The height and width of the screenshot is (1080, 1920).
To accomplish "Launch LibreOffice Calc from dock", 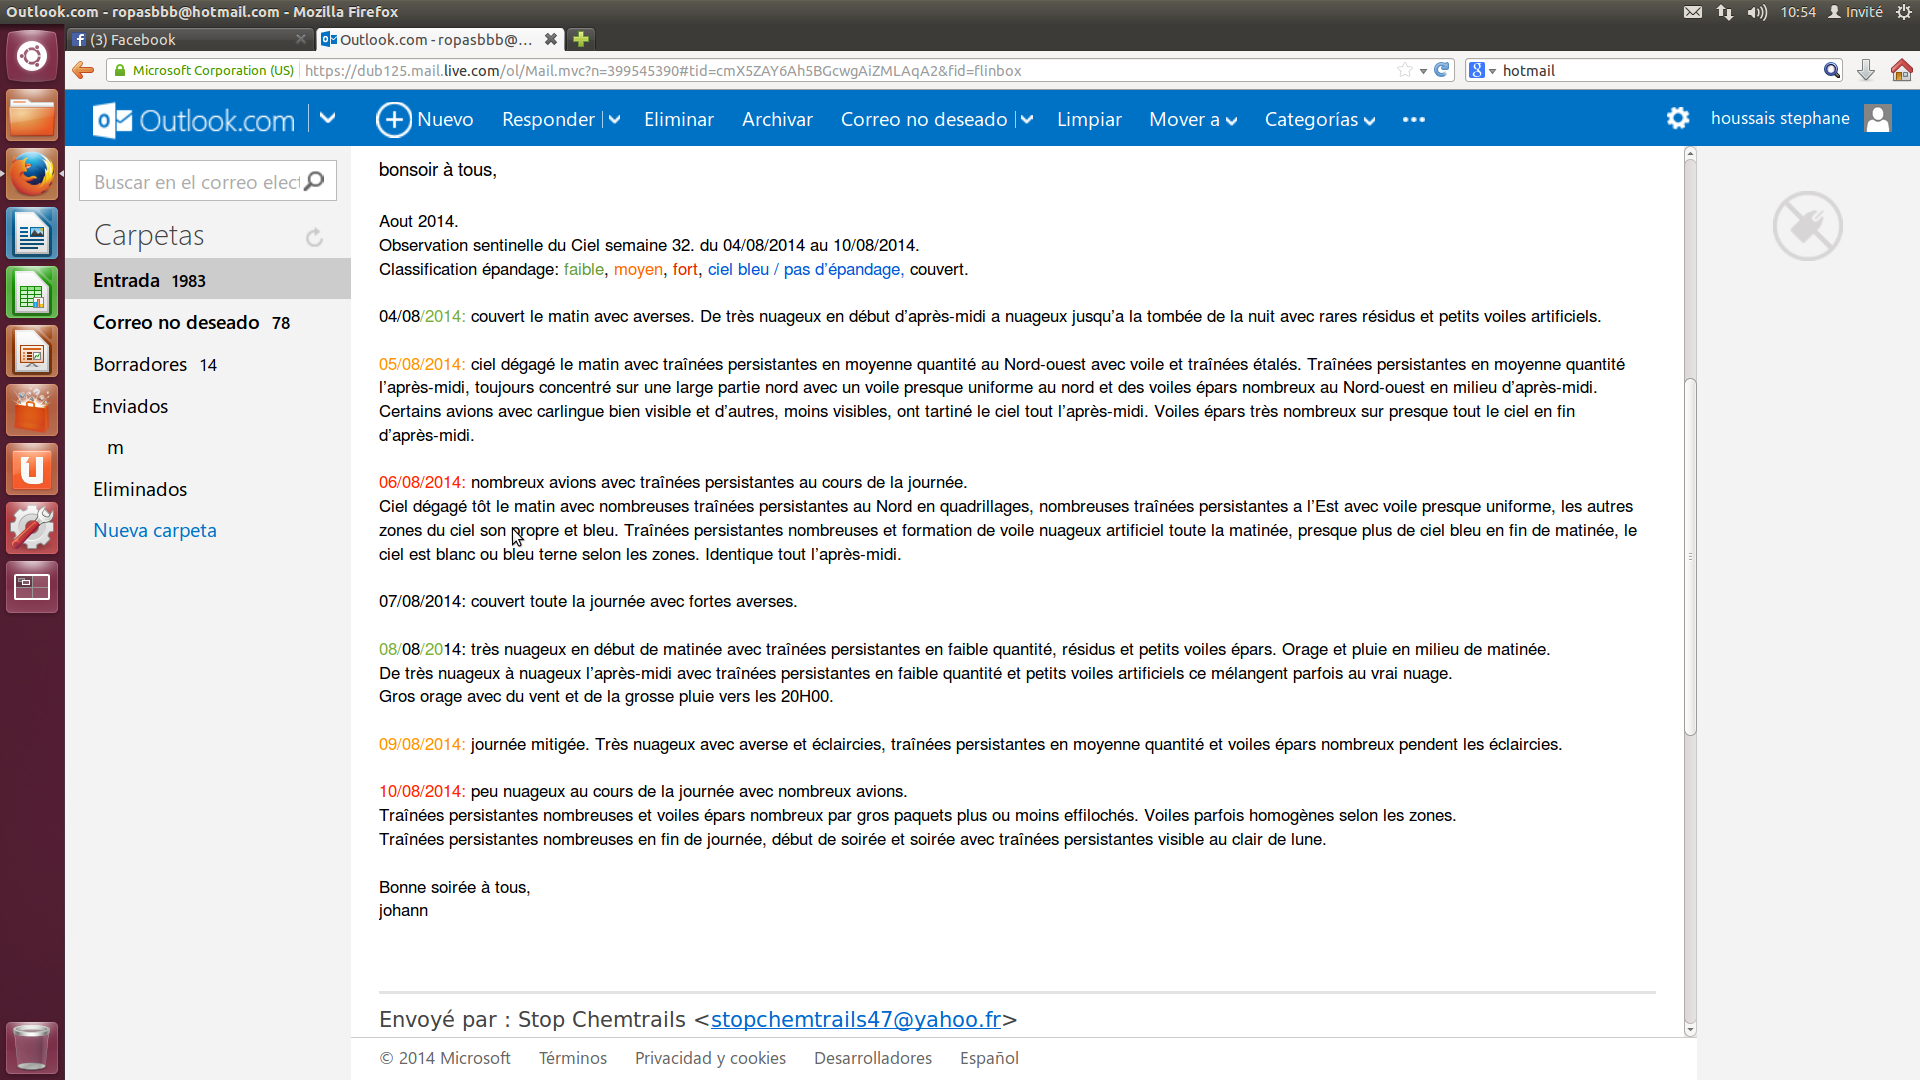I will click(x=32, y=293).
